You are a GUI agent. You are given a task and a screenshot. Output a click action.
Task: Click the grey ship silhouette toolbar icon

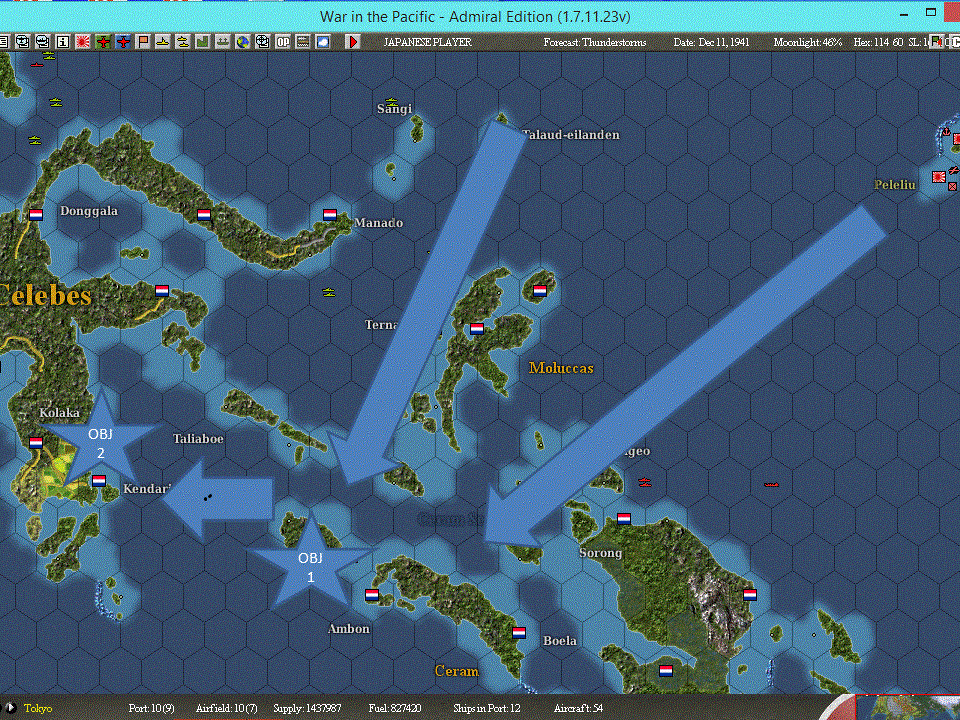click(223, 42)
